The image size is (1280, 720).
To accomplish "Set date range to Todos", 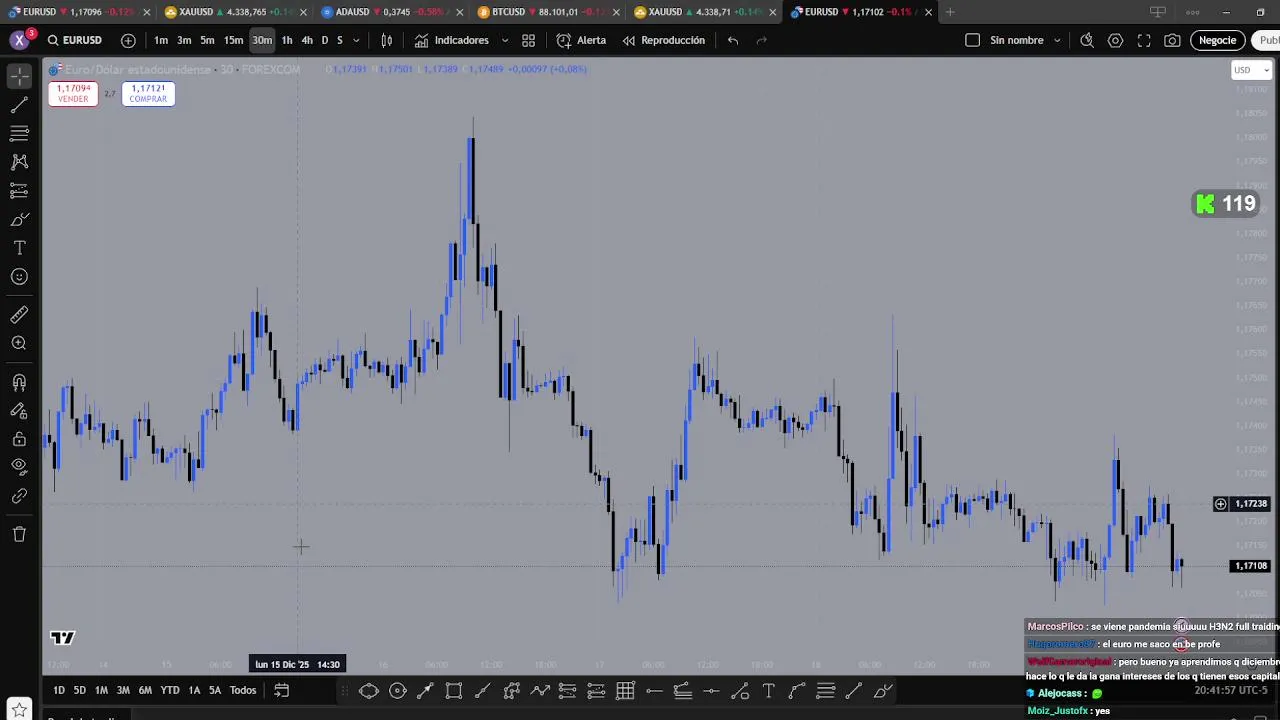I will point(243,690).
